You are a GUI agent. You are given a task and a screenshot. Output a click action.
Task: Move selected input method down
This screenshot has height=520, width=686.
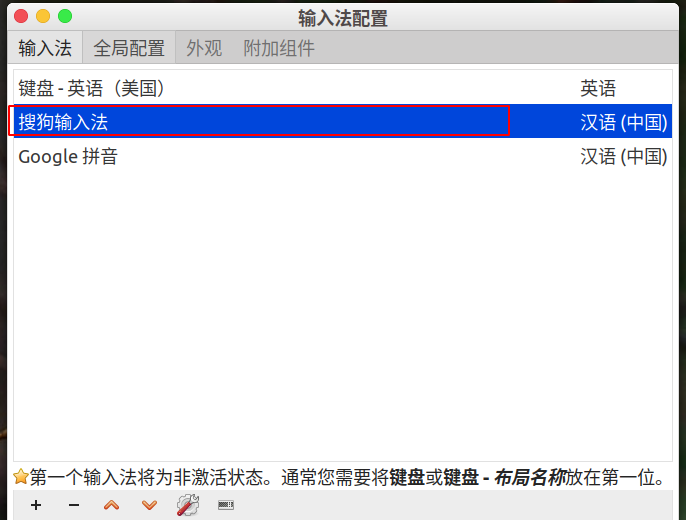[x=149, y=506]
